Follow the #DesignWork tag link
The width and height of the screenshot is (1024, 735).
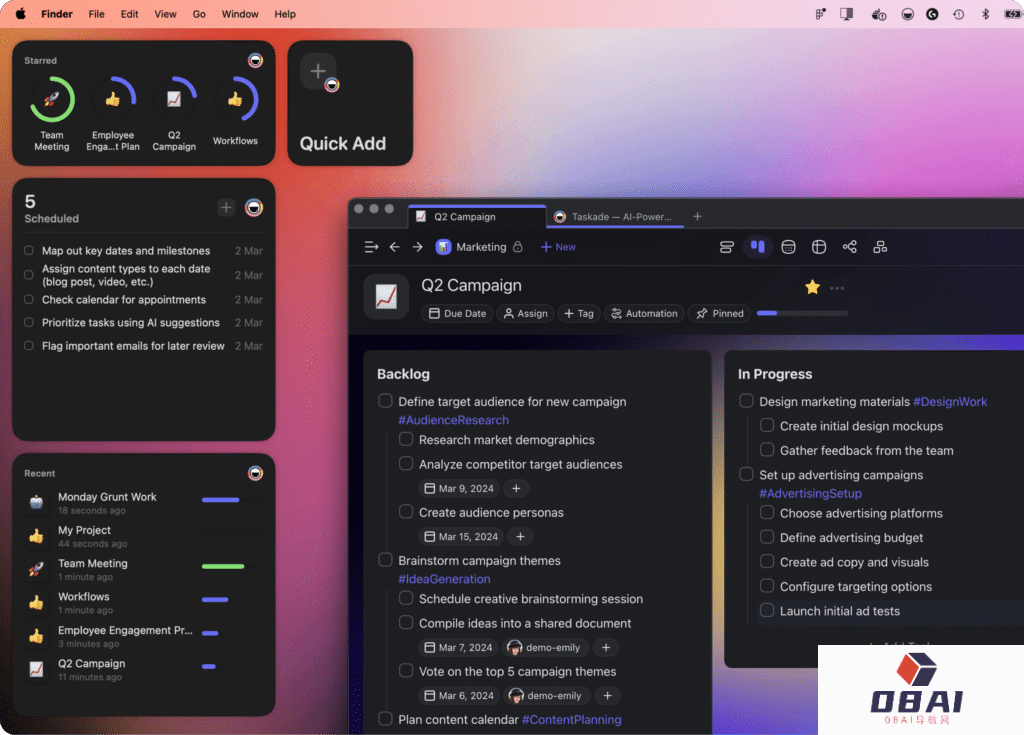950,402
